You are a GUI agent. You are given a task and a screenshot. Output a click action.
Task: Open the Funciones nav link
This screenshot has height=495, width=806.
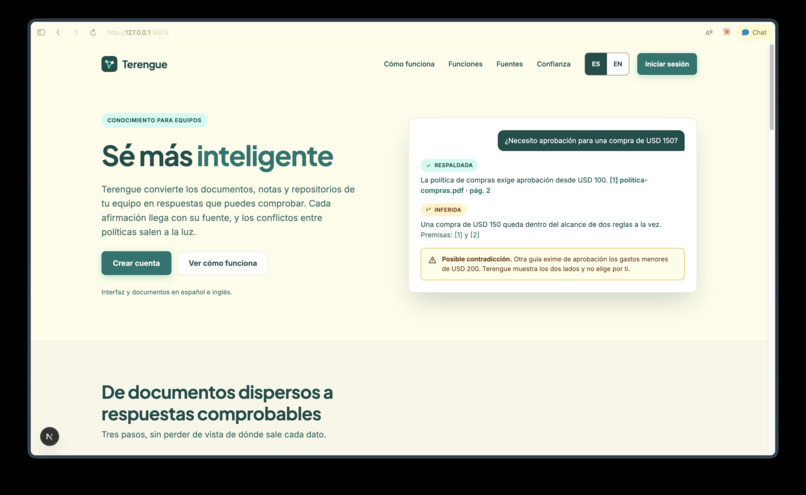(x=465, y=64)
